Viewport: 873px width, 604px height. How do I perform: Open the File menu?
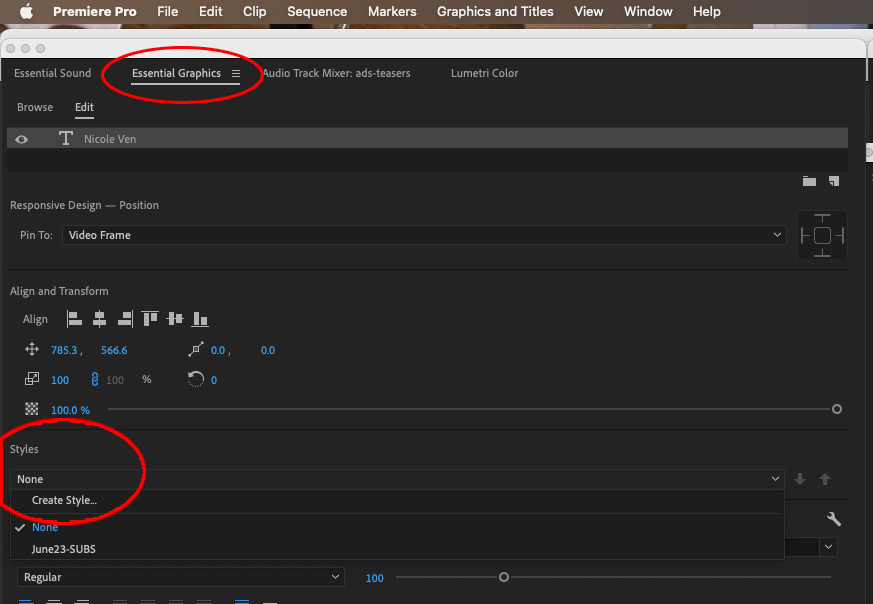coord(168,11)
